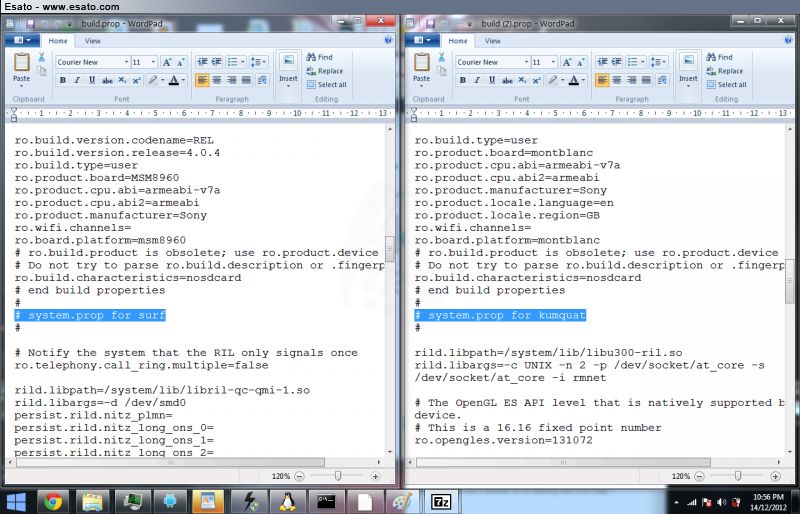Open WordPad file menu button in right window

pos(421,40)
